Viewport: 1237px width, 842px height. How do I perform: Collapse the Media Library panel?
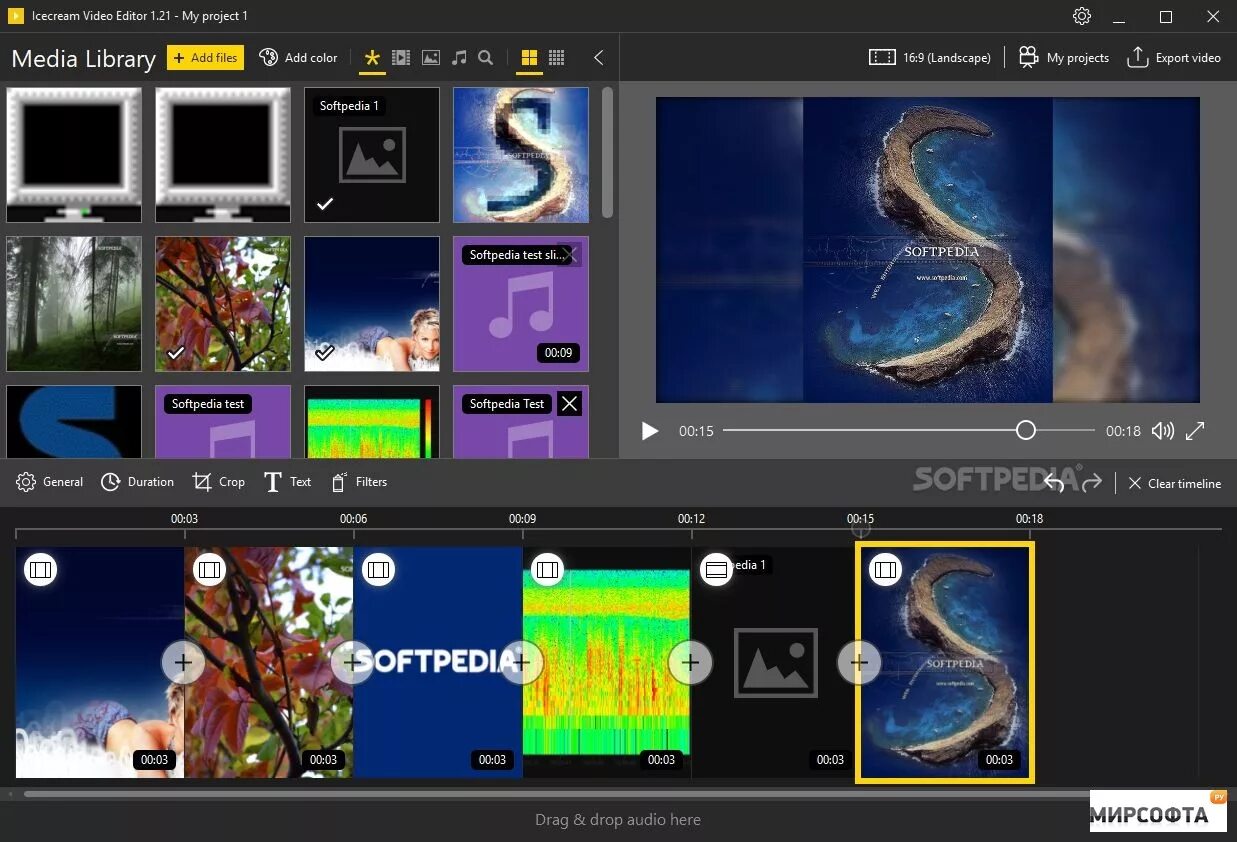[x=598, y=58]
